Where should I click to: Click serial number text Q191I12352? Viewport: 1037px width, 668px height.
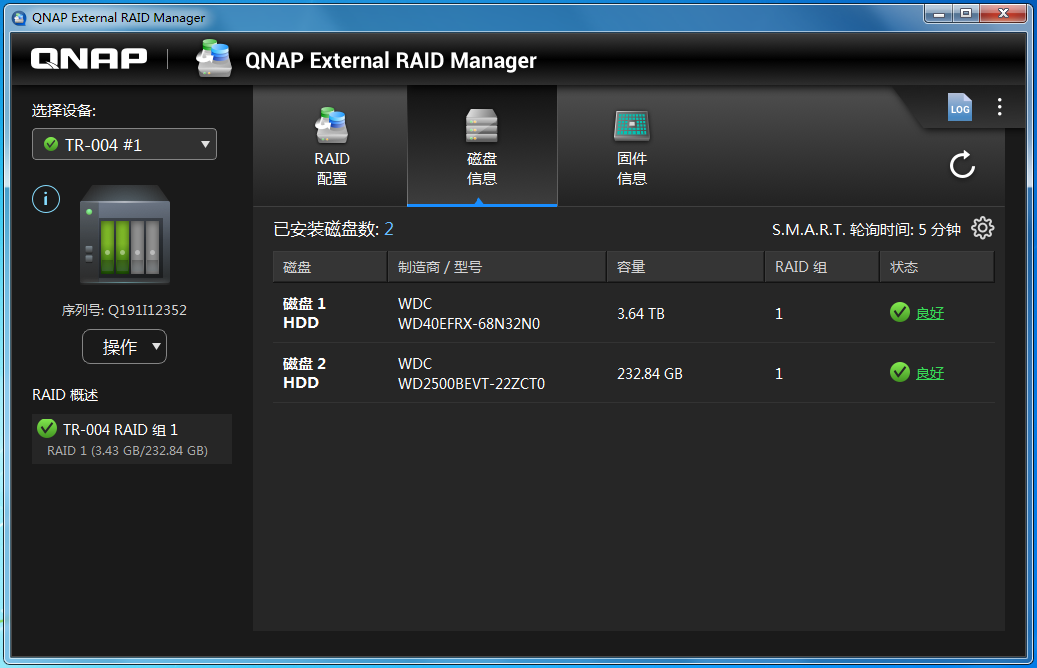(x=147, y=310)
